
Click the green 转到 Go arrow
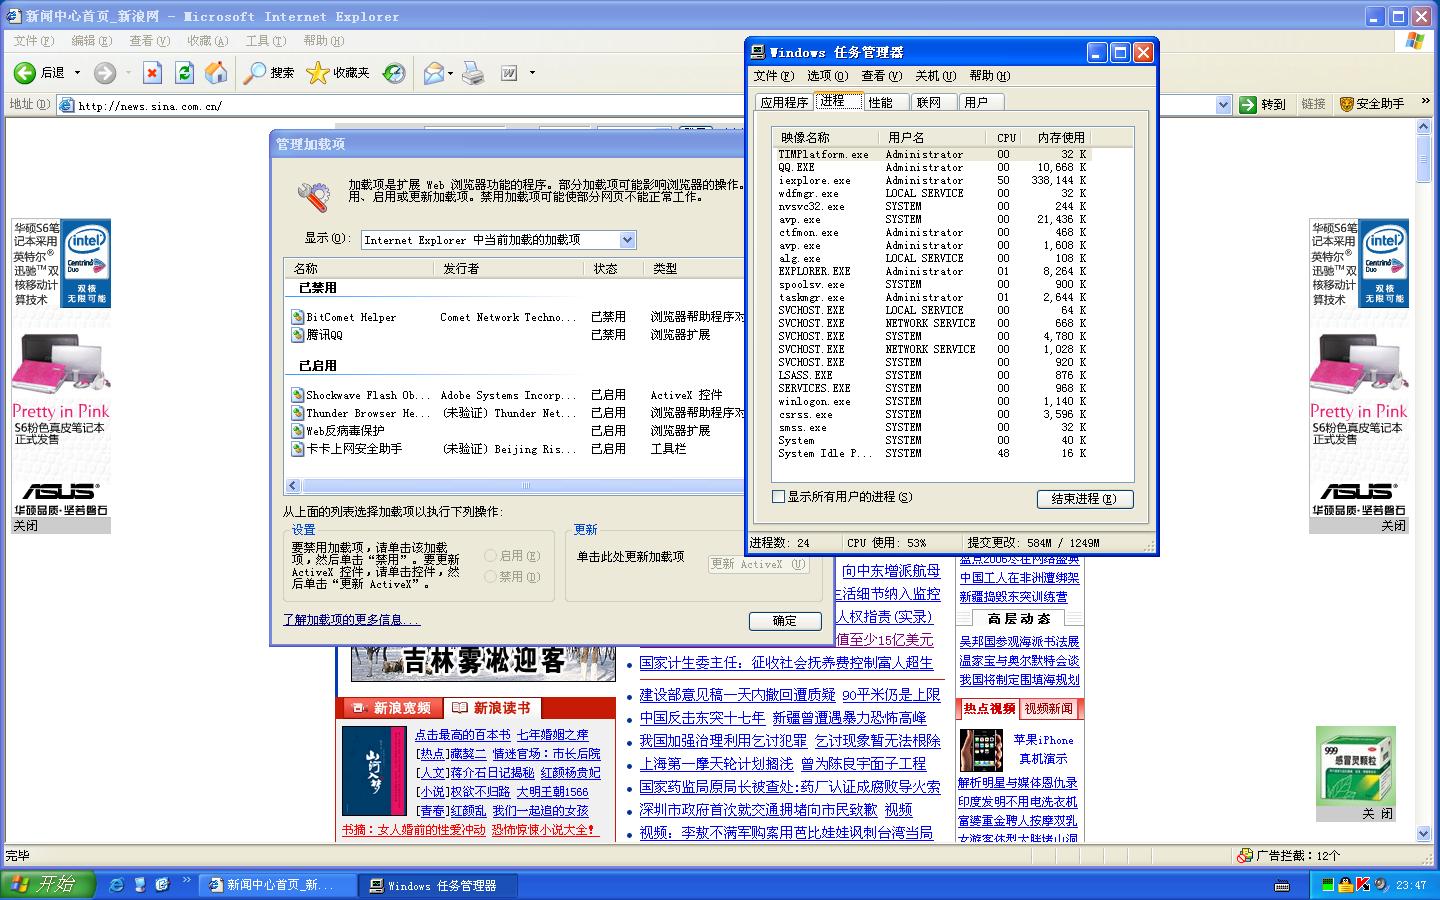1247,104
